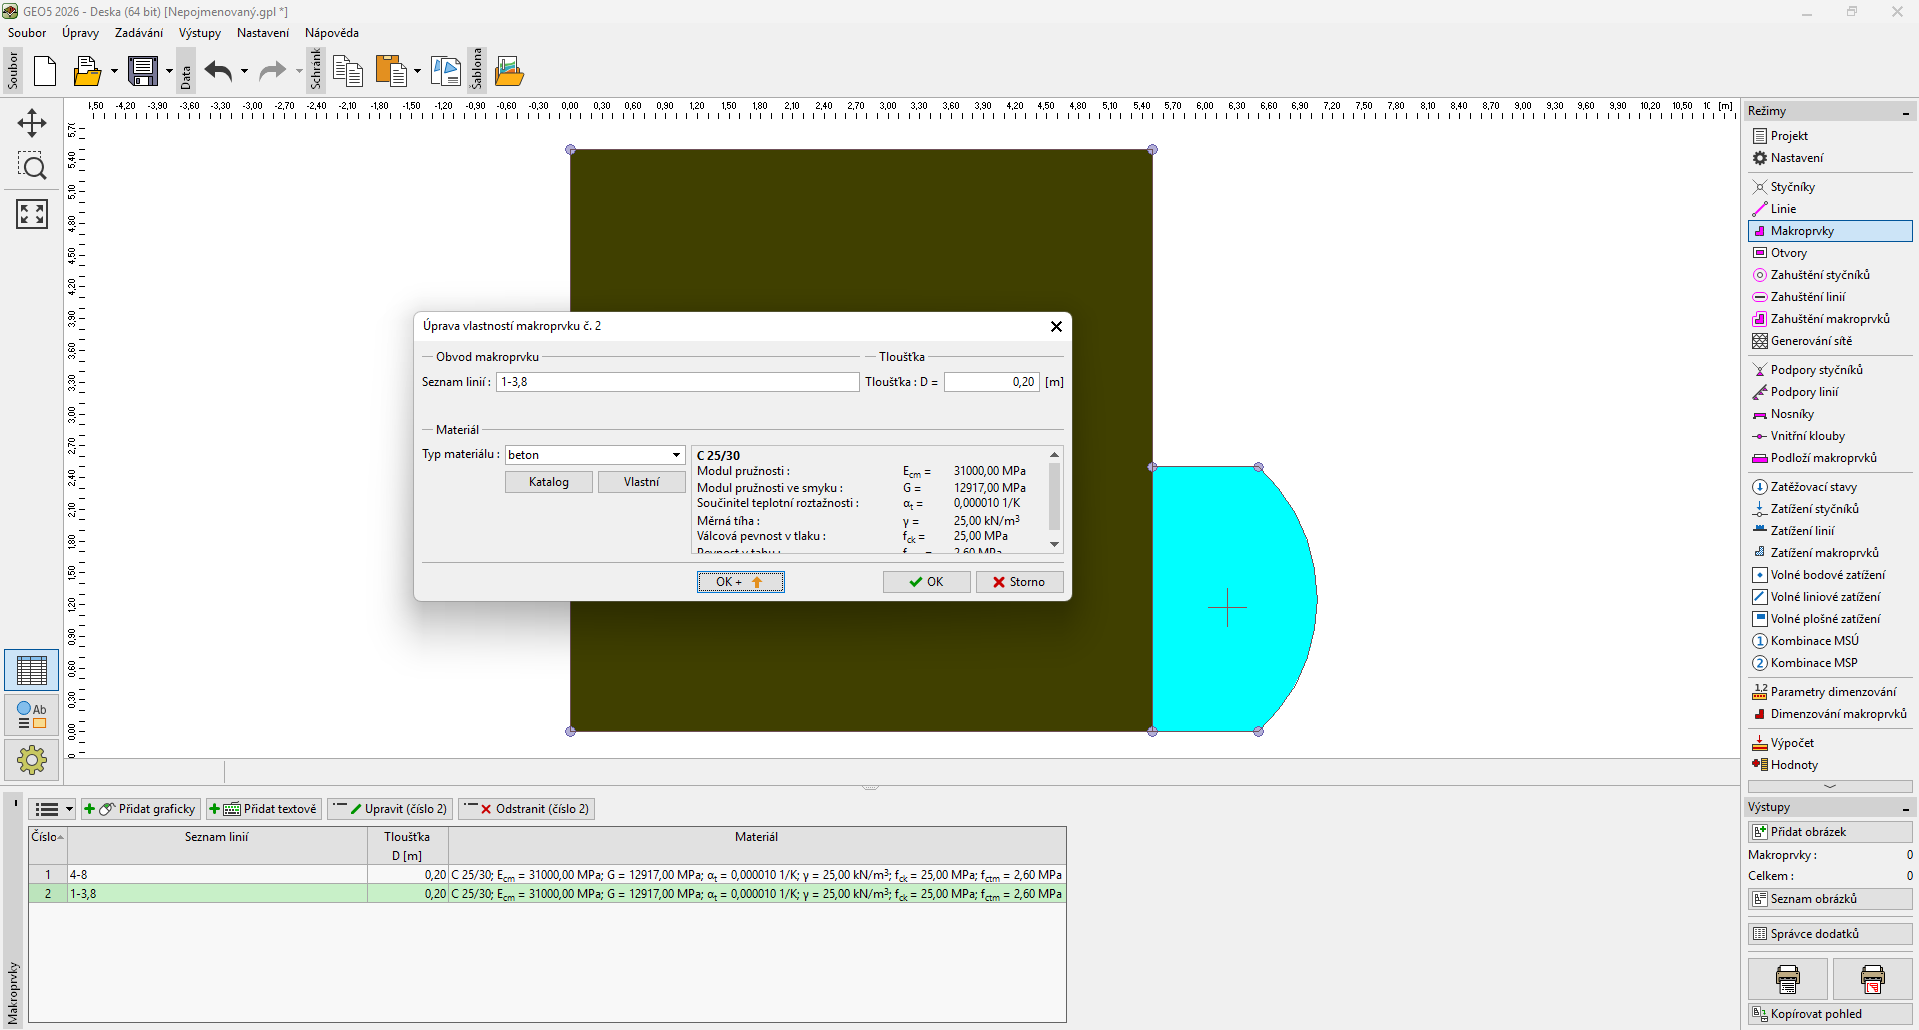Select the zoom magnifier tool
Viewport: 1919px width, 1030px height.
(x=32, y=166)
